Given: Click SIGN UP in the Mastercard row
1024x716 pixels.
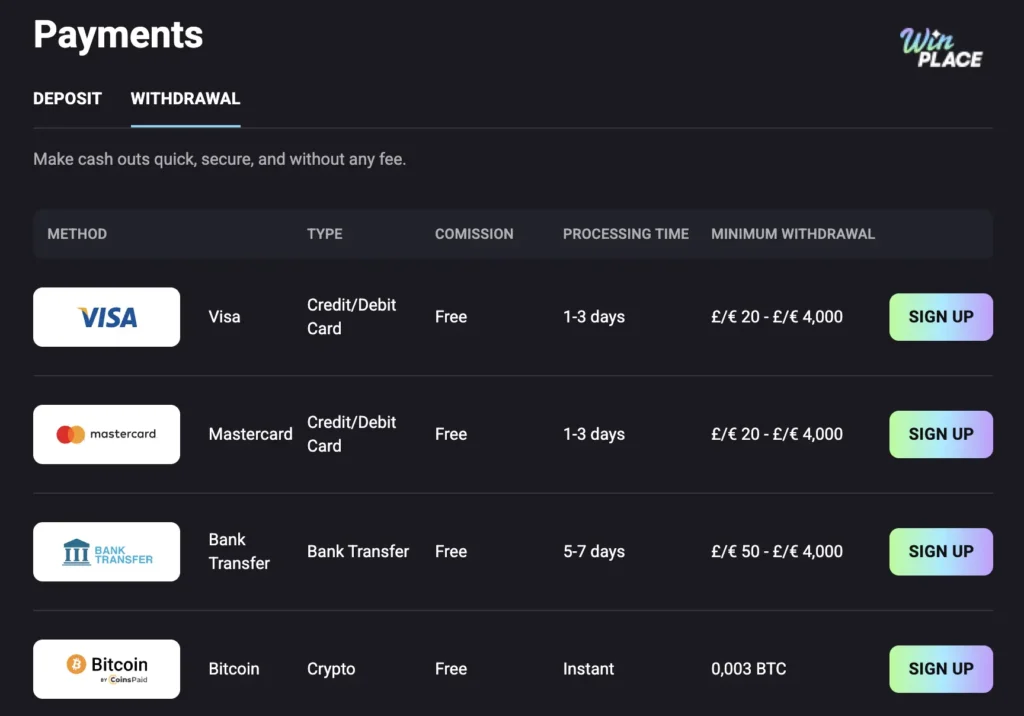Looking at the screenshot, I should [x=940, y=434].
